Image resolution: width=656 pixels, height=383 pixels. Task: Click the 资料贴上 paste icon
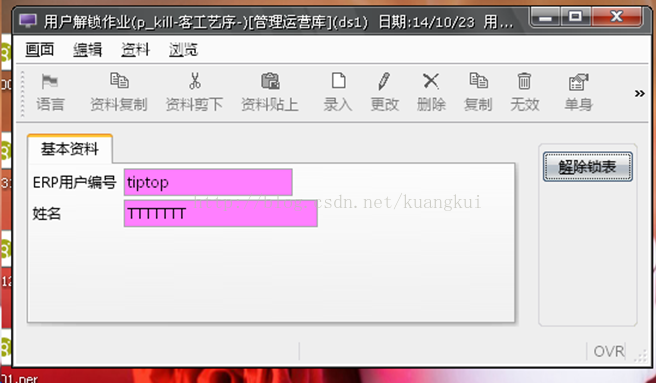[270, 81]
